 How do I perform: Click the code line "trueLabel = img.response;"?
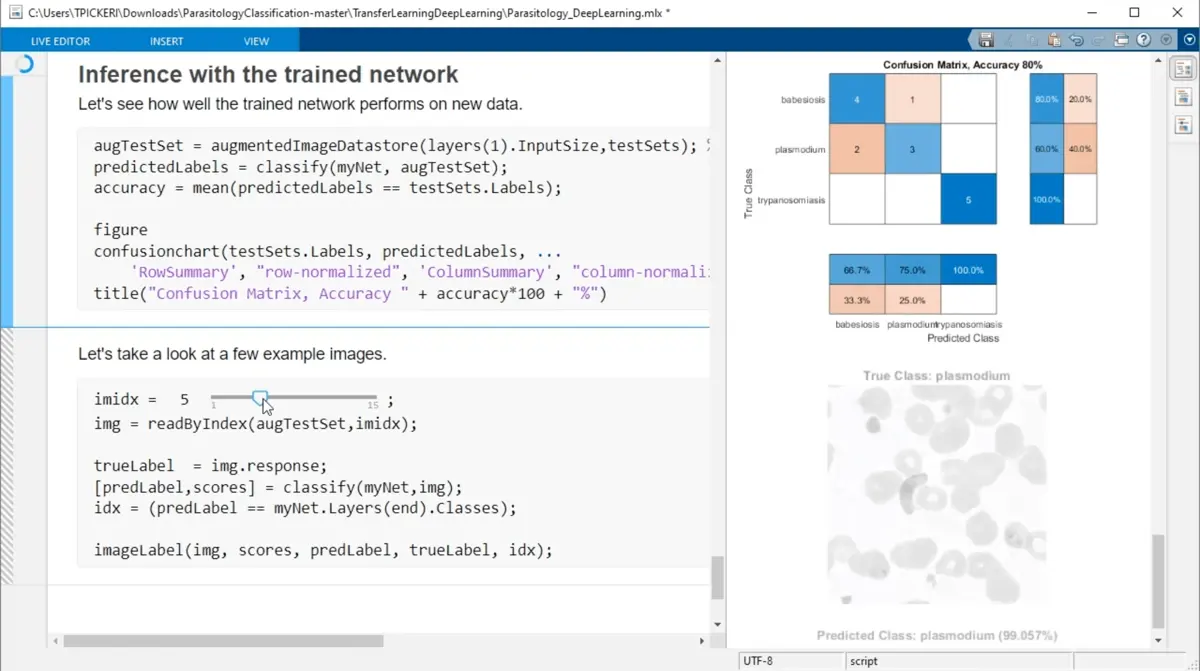[210, 466]
